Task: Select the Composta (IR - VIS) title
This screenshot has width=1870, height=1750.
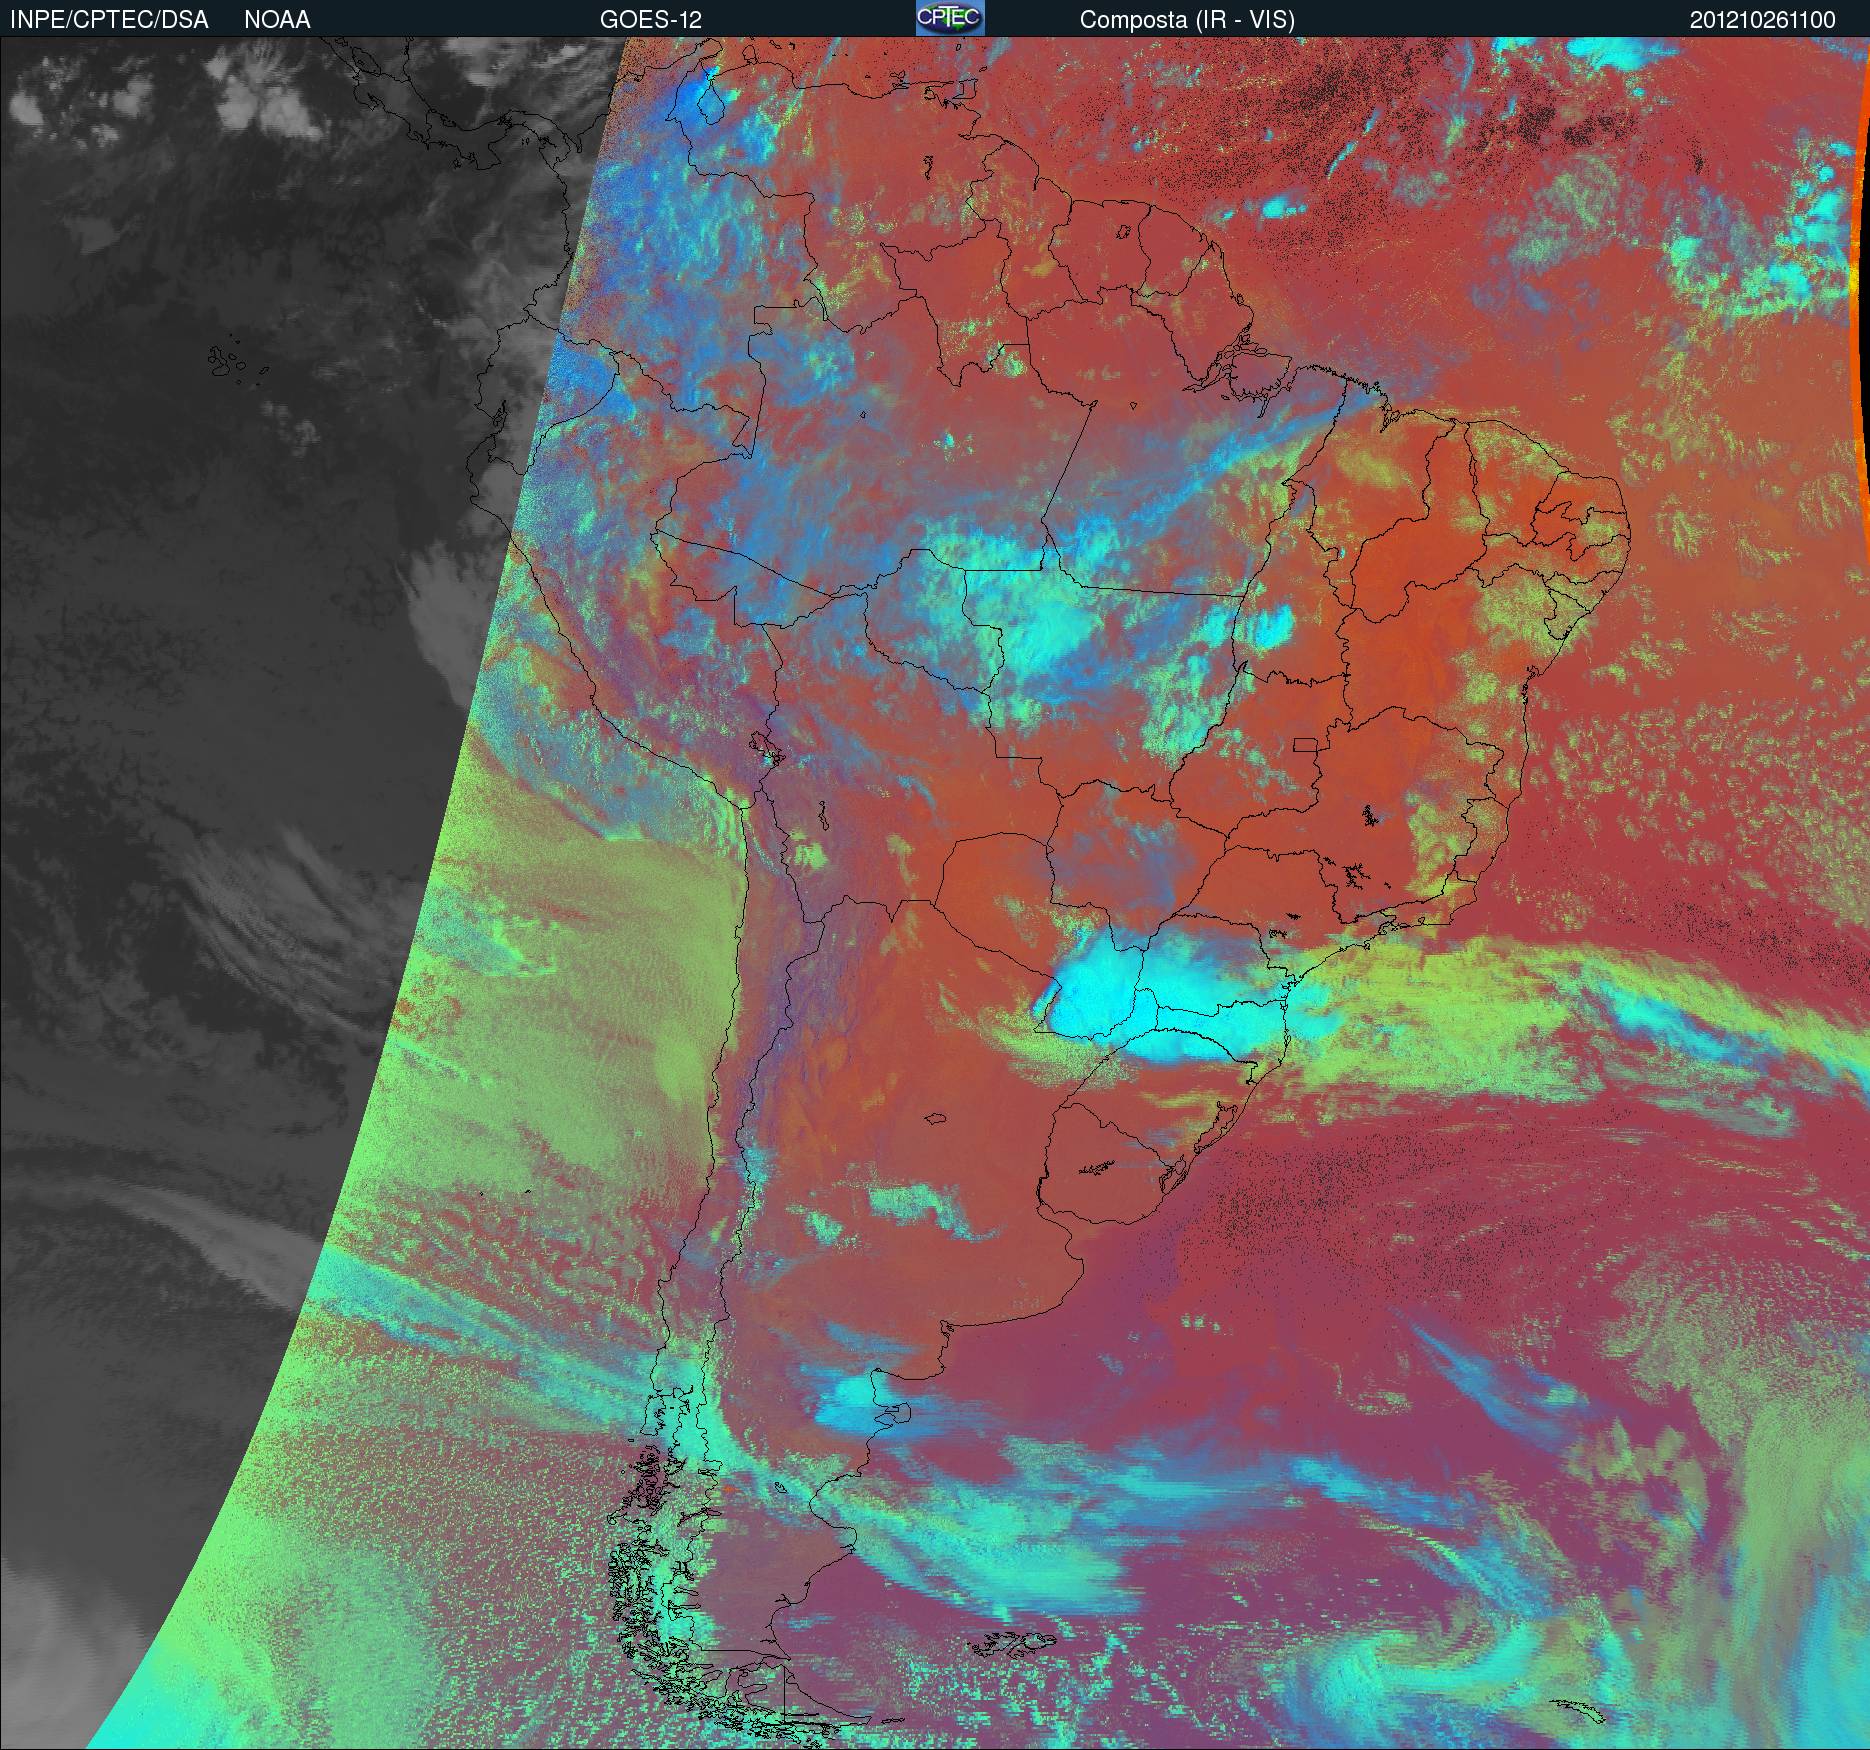Action: 1187,20
